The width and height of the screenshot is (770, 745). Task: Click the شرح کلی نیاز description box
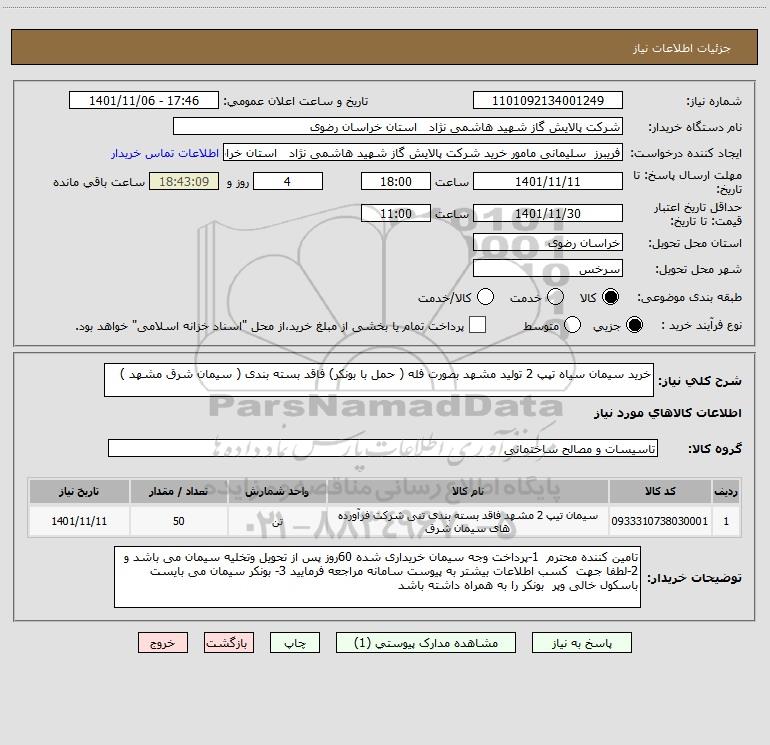coord(379,380)
